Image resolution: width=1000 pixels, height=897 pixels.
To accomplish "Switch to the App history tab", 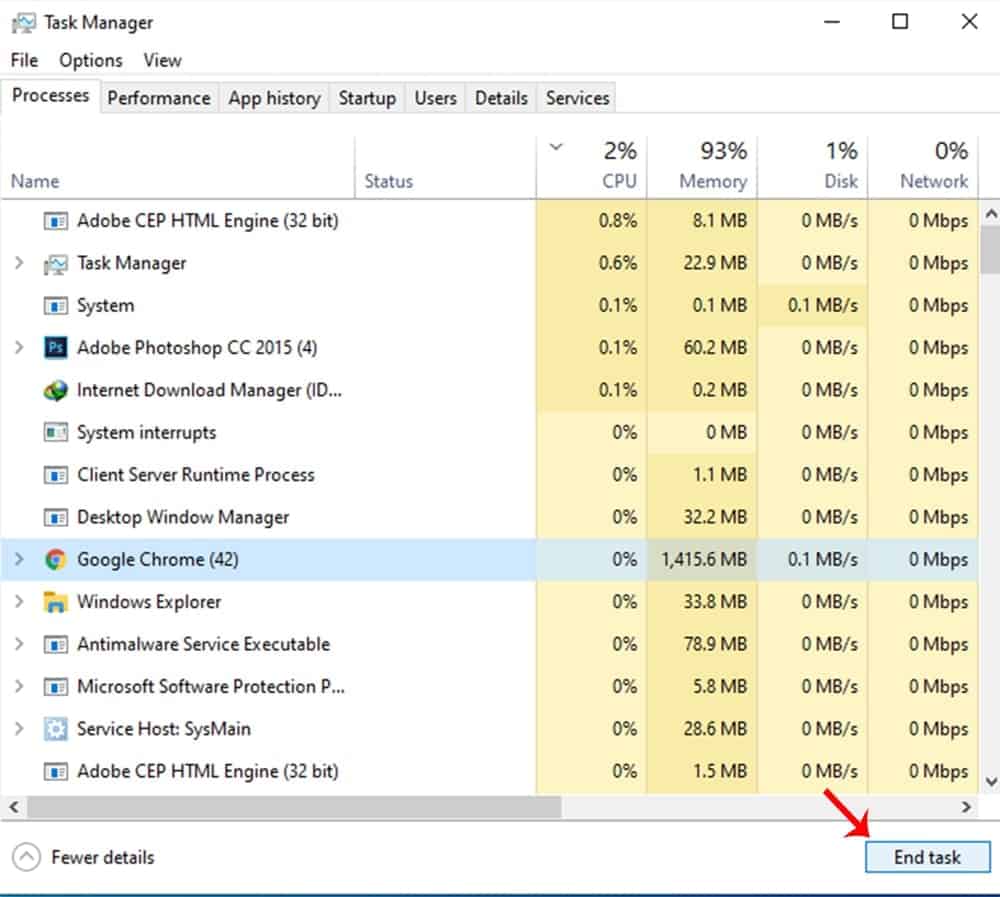I will coord(274,98).
